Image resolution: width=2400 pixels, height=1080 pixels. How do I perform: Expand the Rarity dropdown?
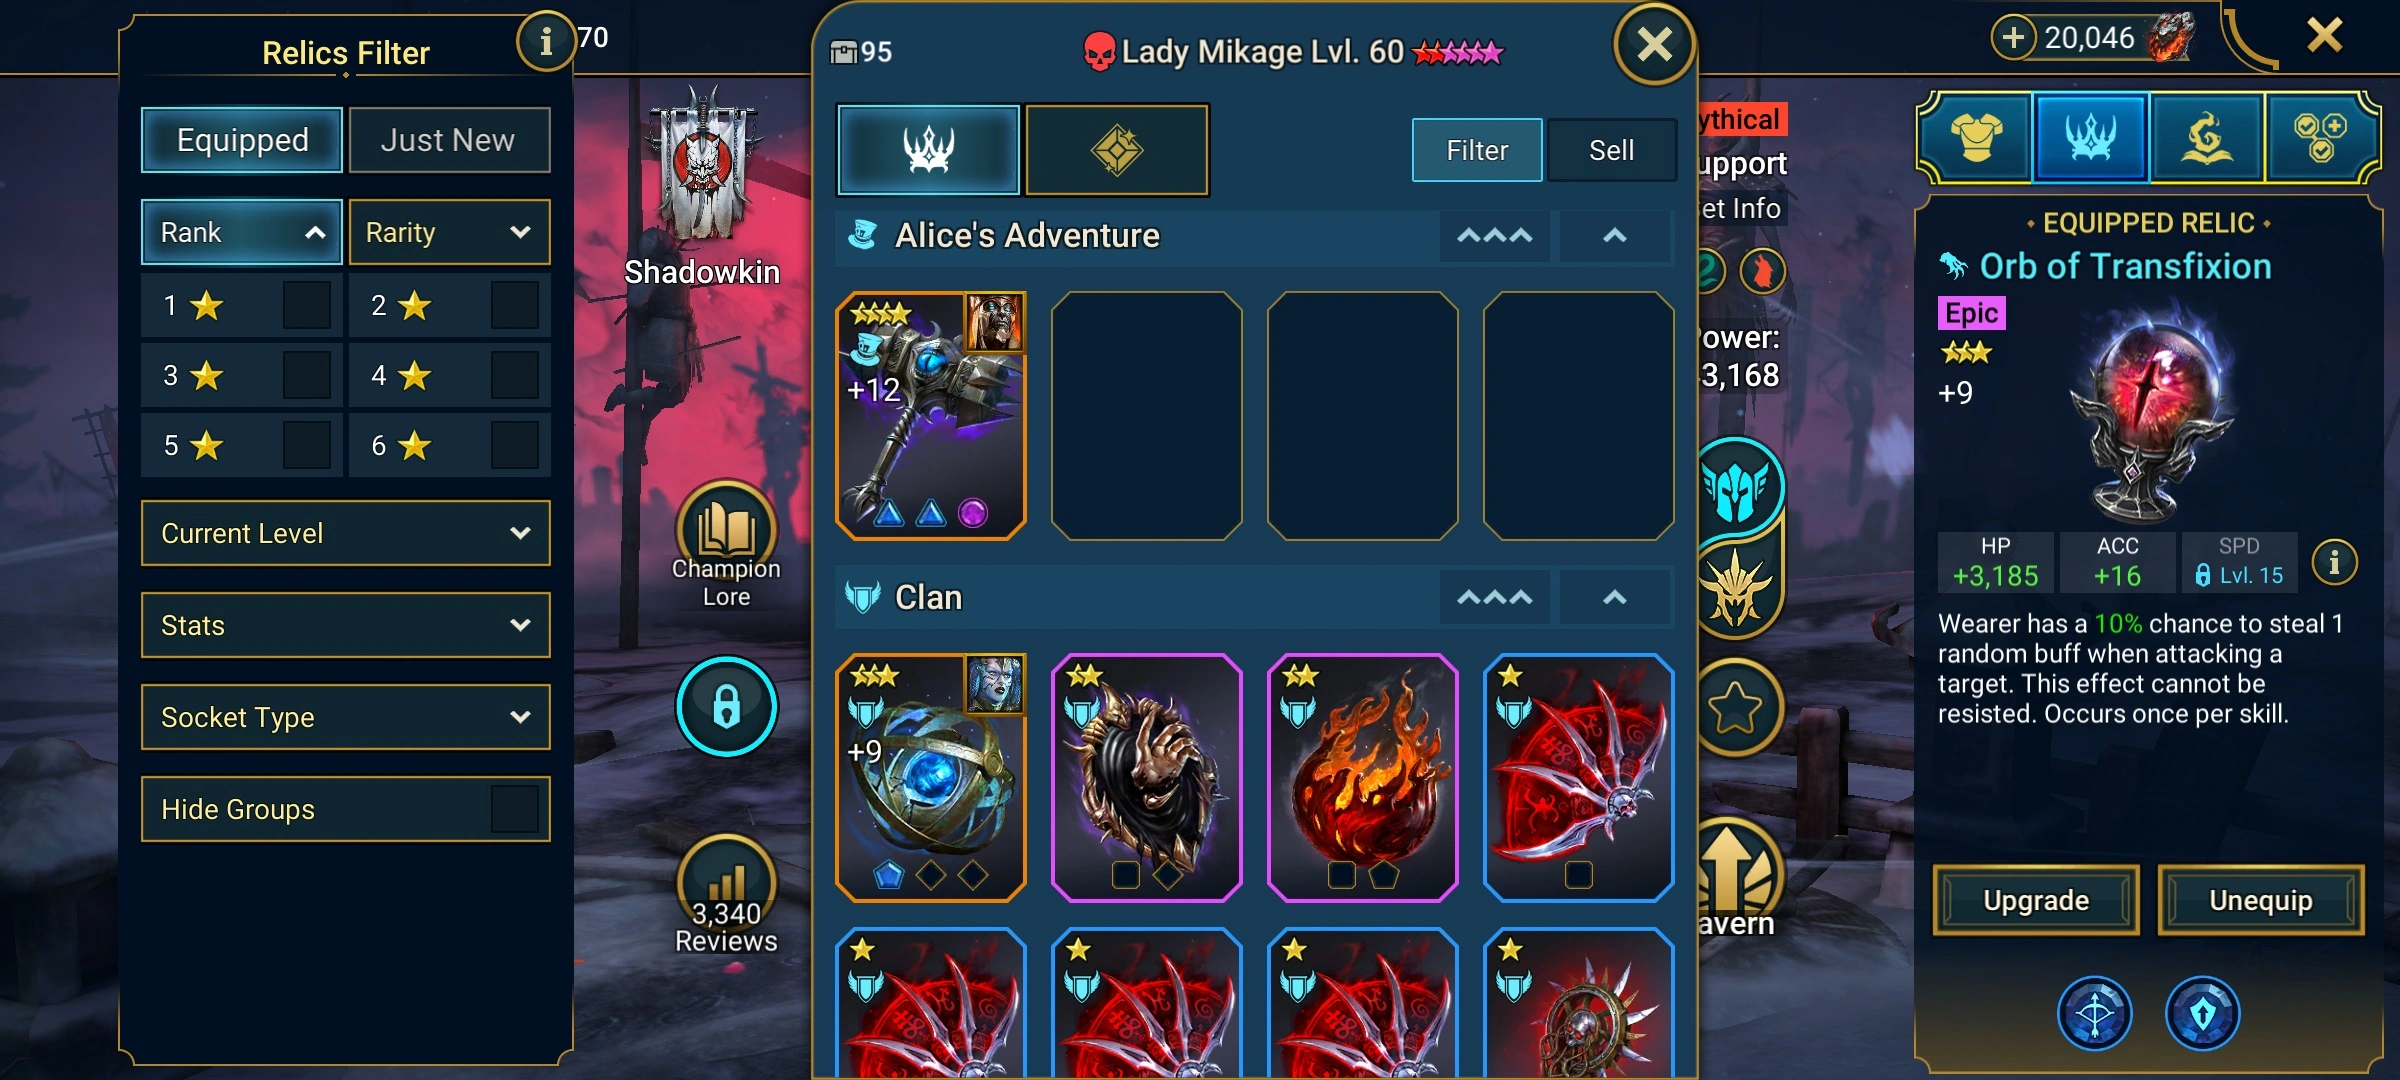pos(449,232)
